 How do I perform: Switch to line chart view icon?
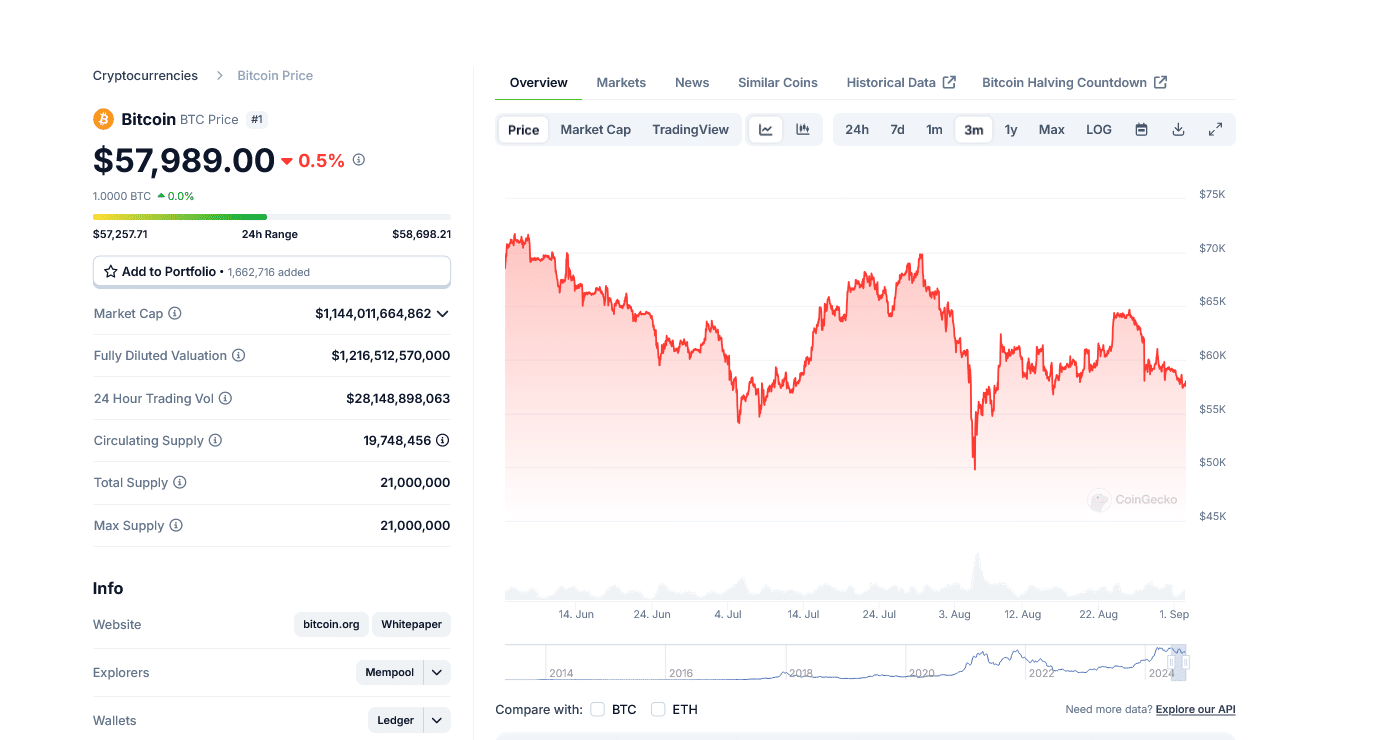(x=766, y=130)
